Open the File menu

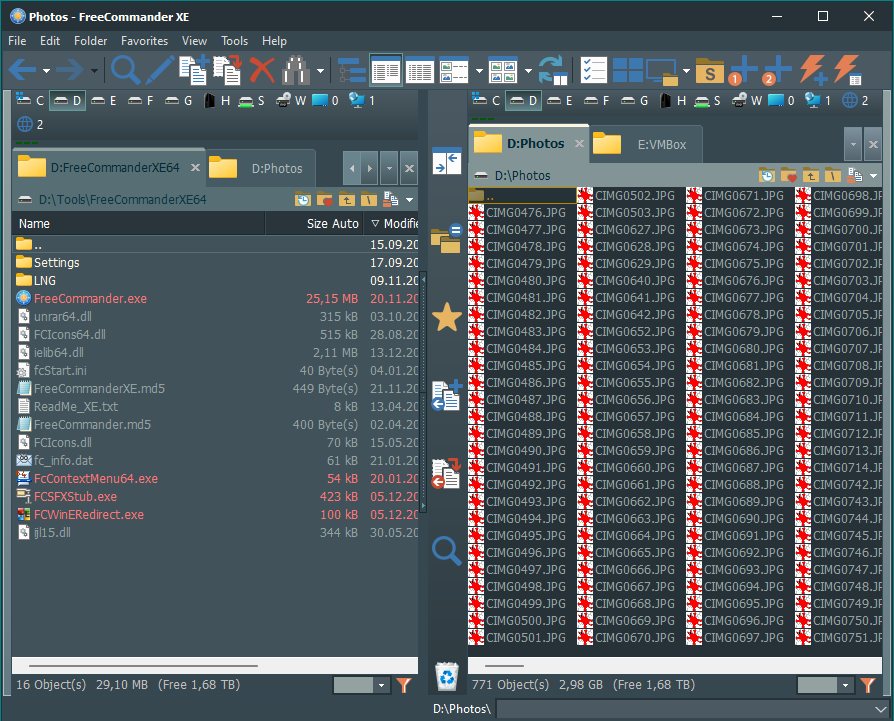[x=17, y=41]
